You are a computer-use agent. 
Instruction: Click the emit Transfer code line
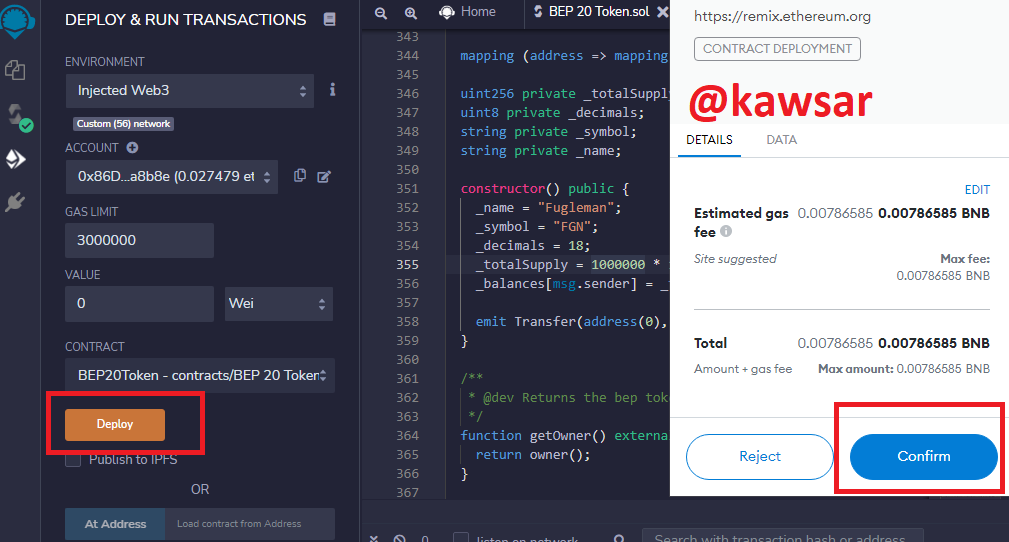pos(571,321)
